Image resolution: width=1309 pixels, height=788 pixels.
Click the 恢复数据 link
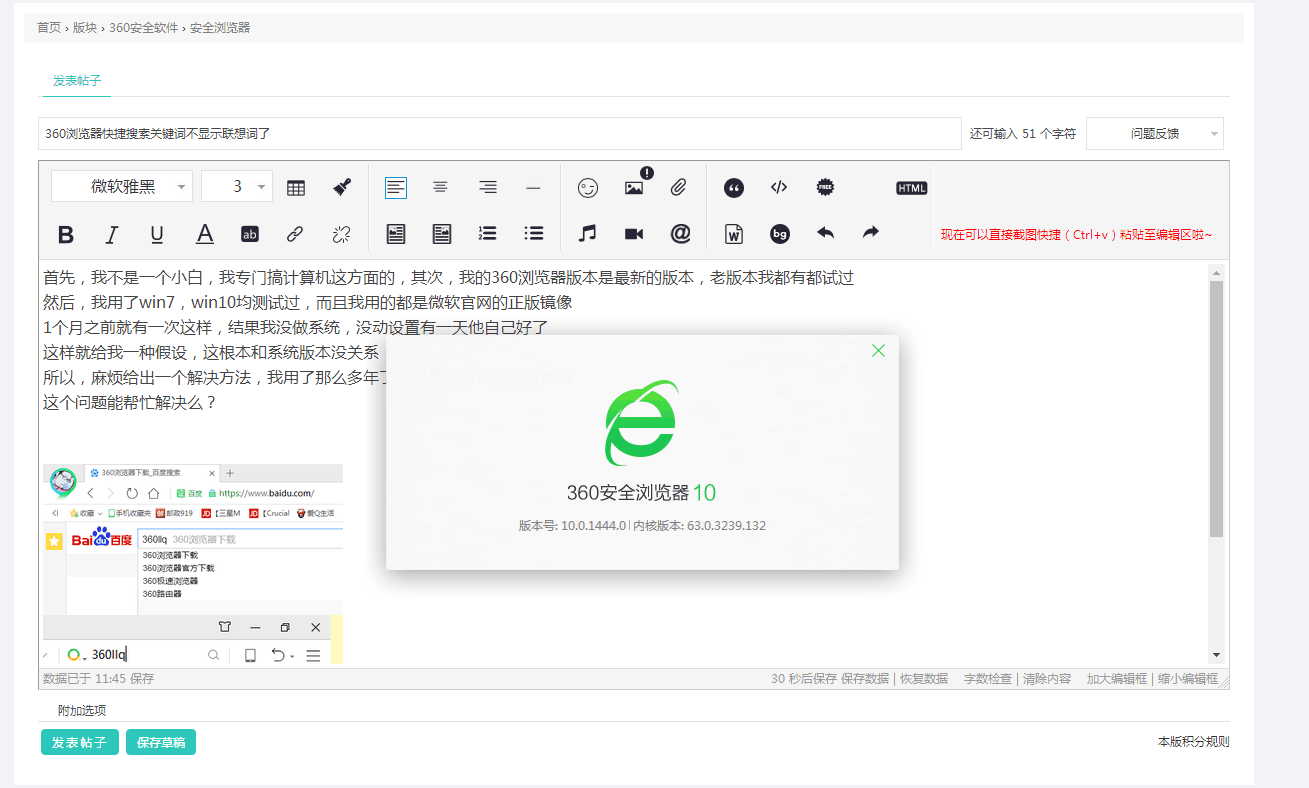tap(924, 678)
